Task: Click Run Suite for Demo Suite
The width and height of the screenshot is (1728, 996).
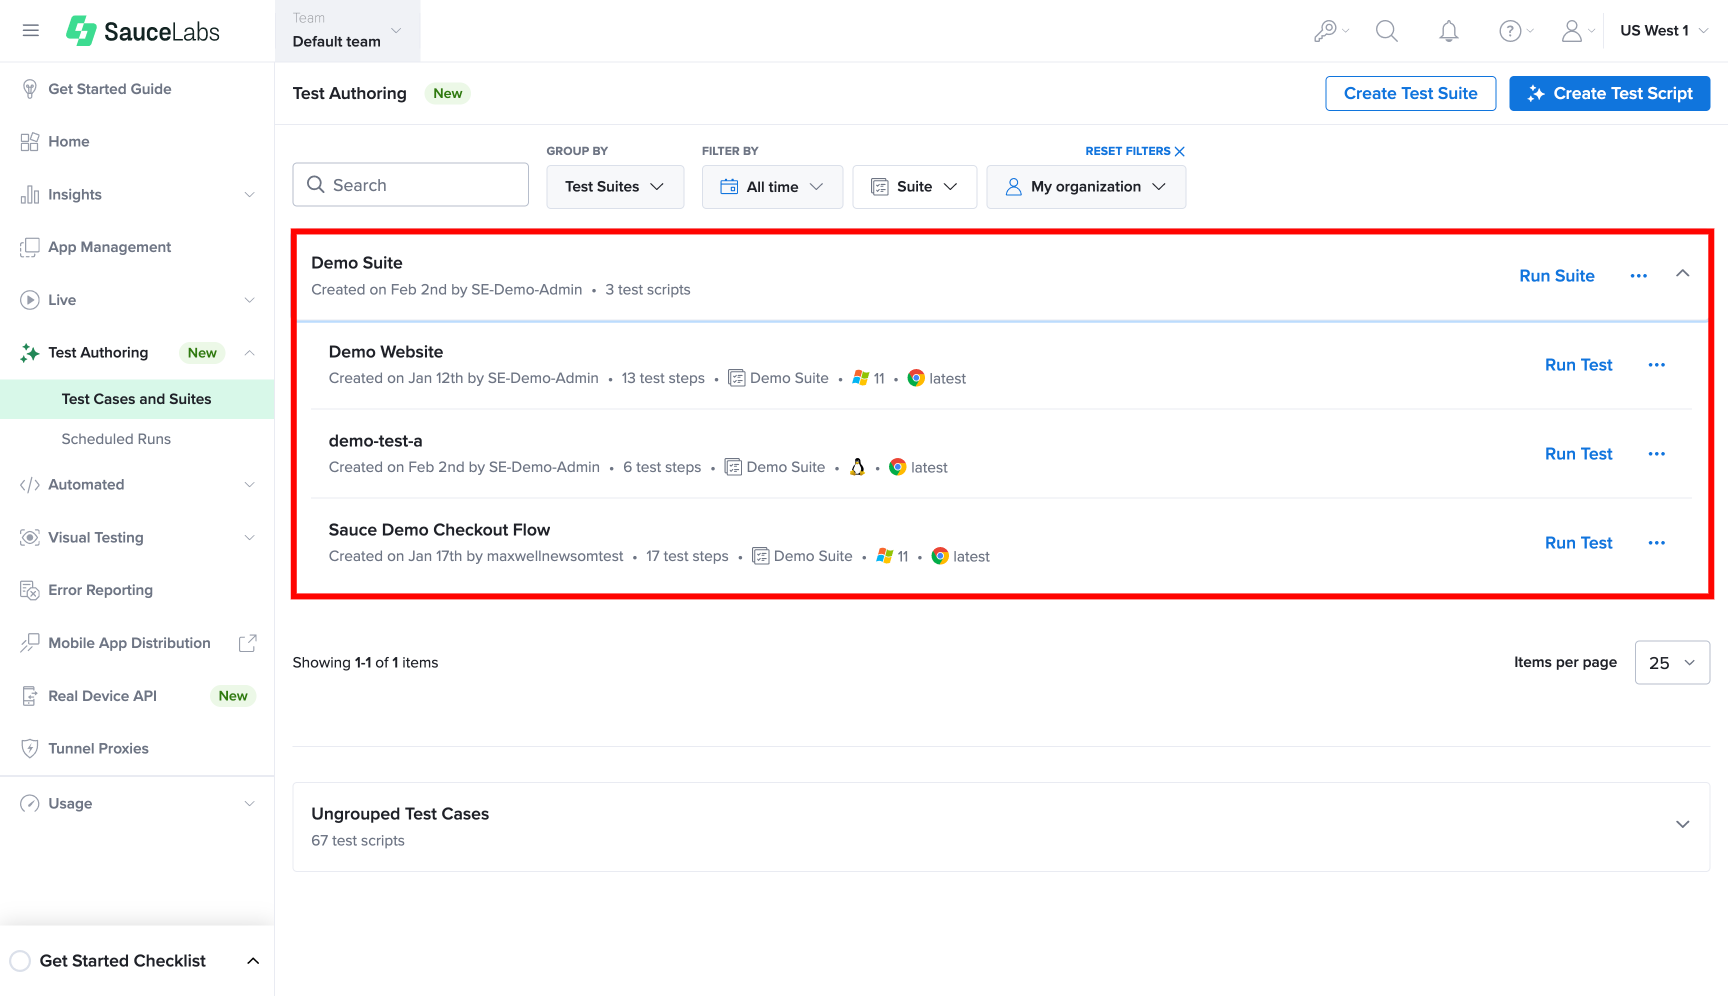Action: click(x=1557, y=276)
